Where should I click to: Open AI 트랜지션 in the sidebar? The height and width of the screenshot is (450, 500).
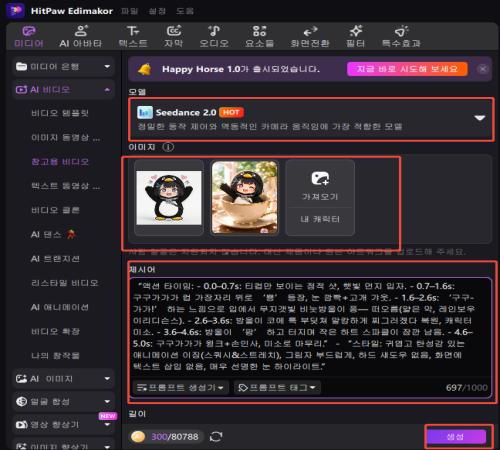[x=55, y=259]
